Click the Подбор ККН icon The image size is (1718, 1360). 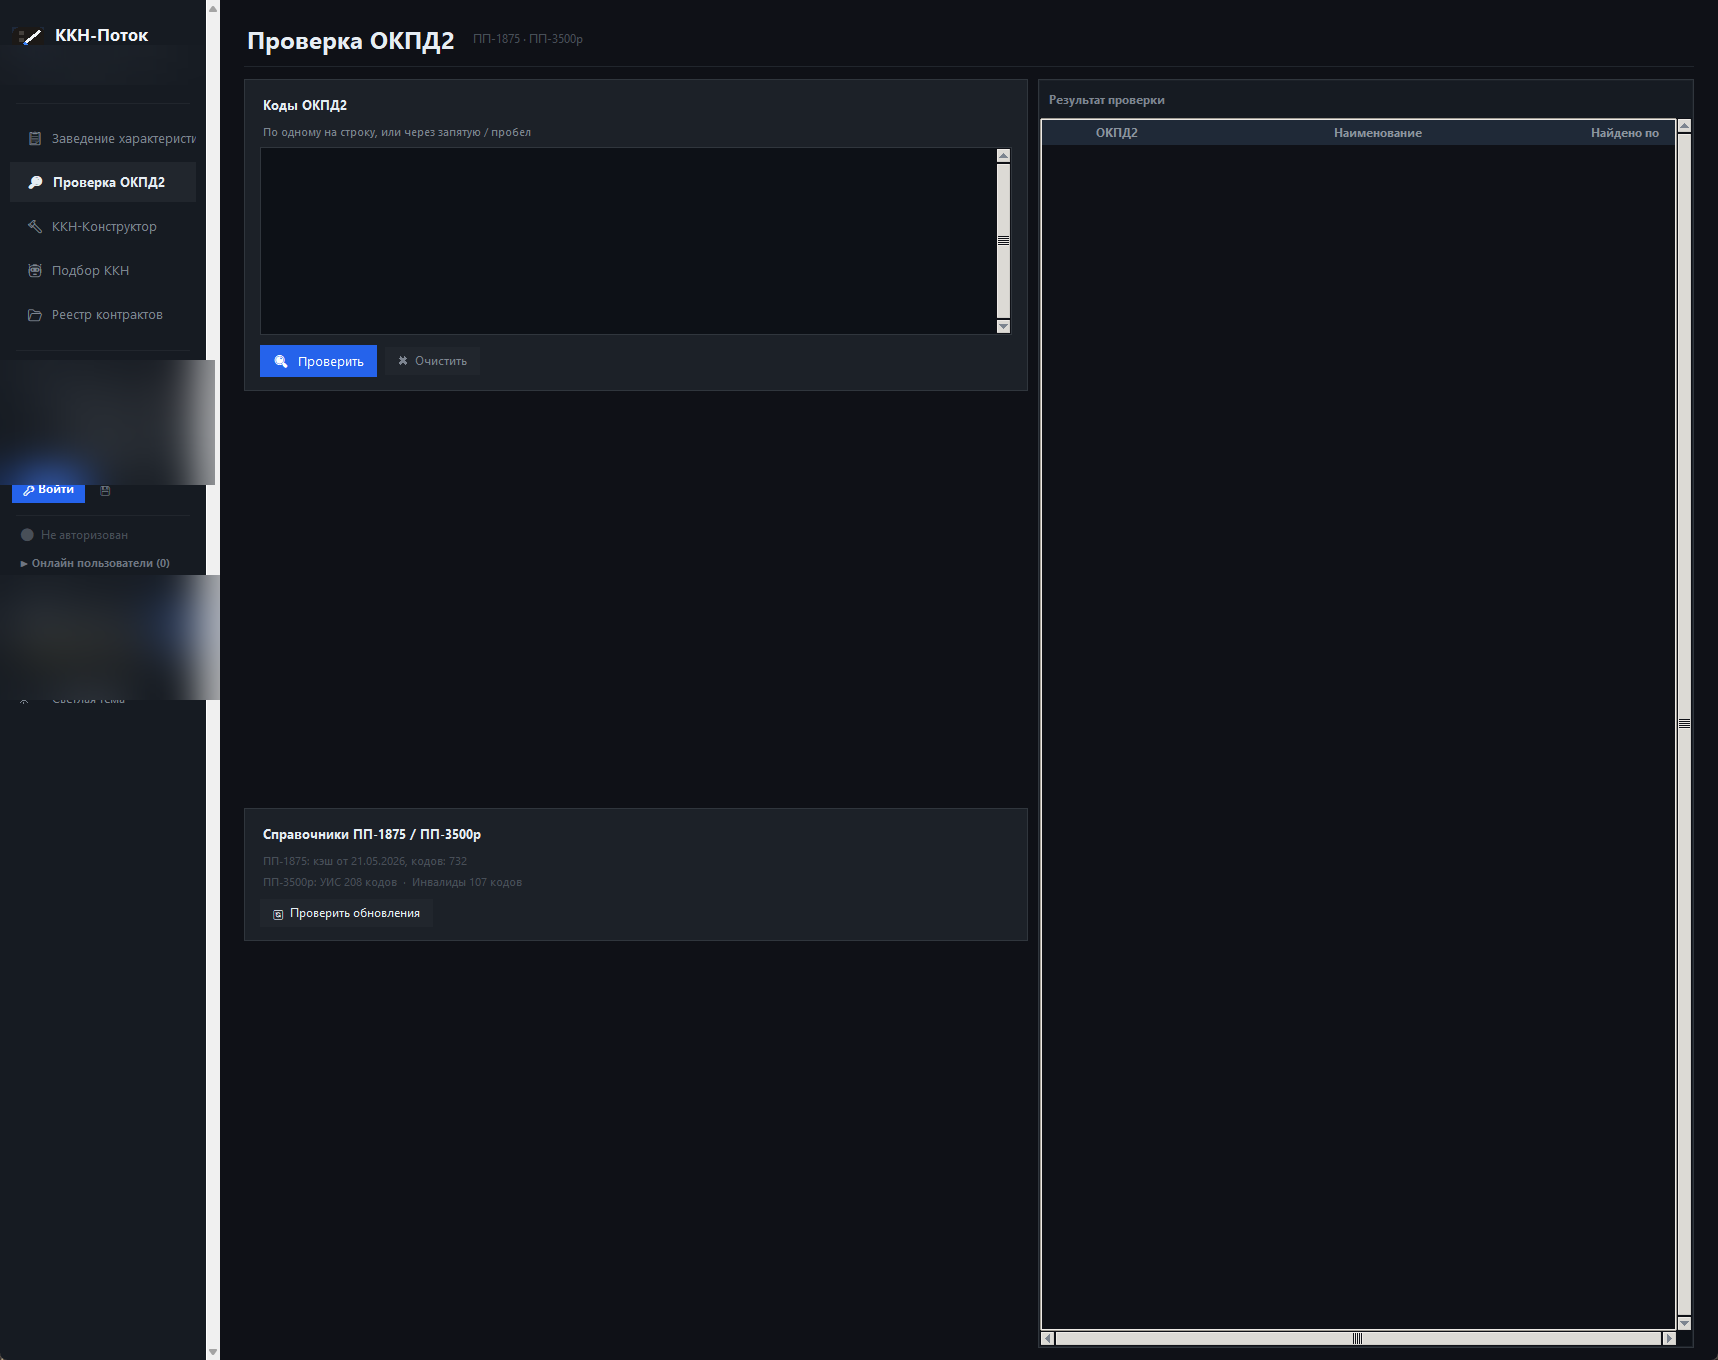(x=35, y=271)
